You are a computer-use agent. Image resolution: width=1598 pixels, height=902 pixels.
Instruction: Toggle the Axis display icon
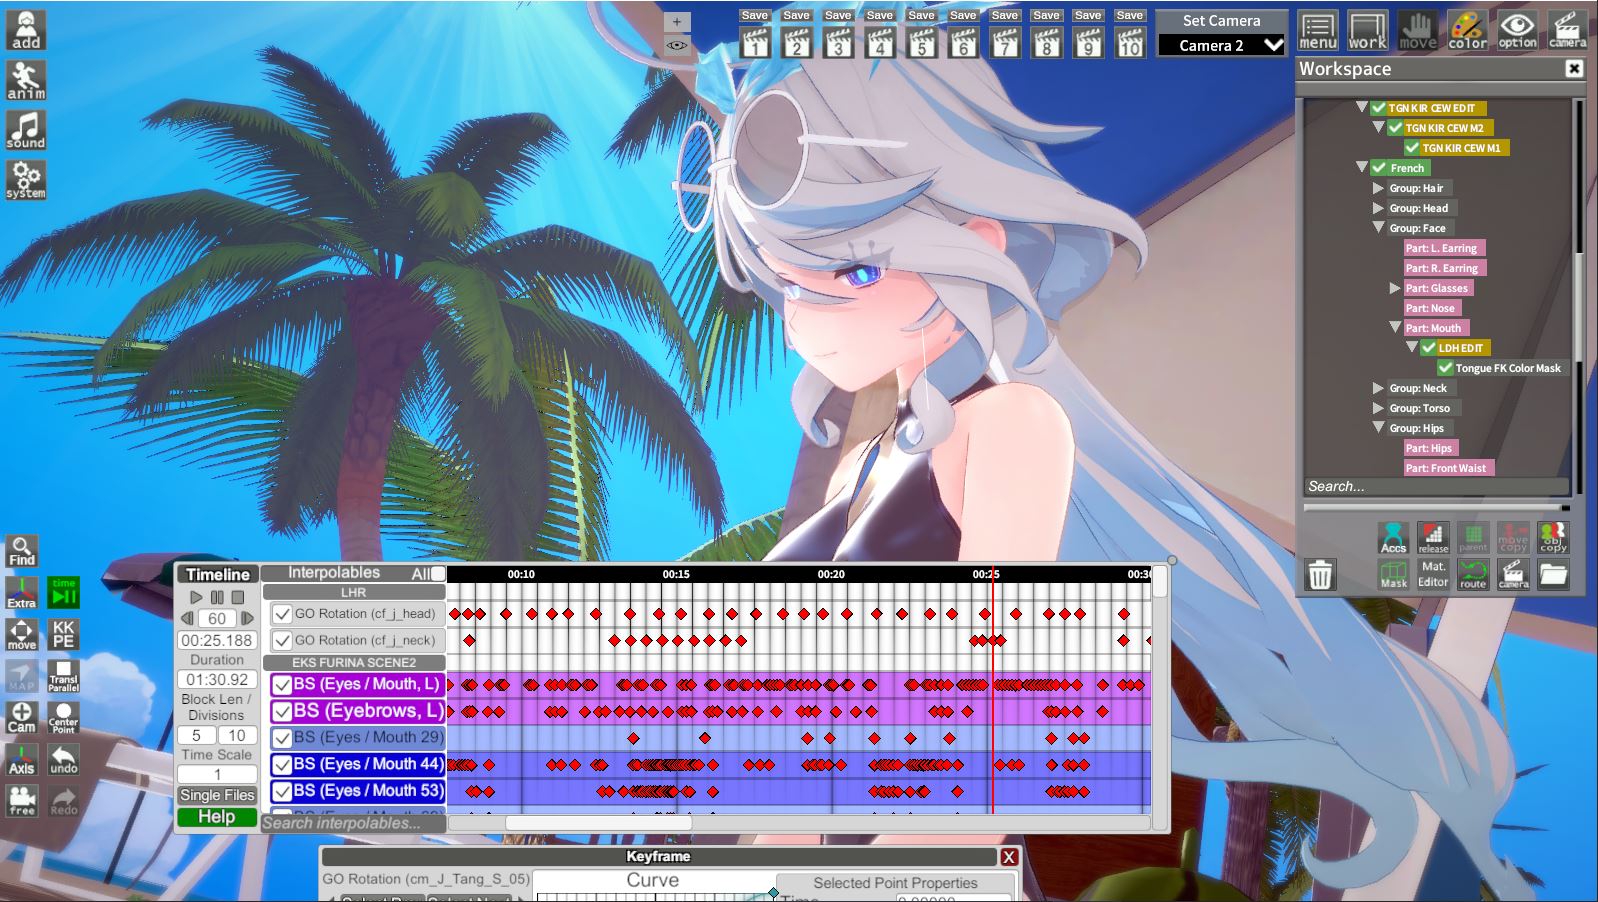click(x=22, y=760)
